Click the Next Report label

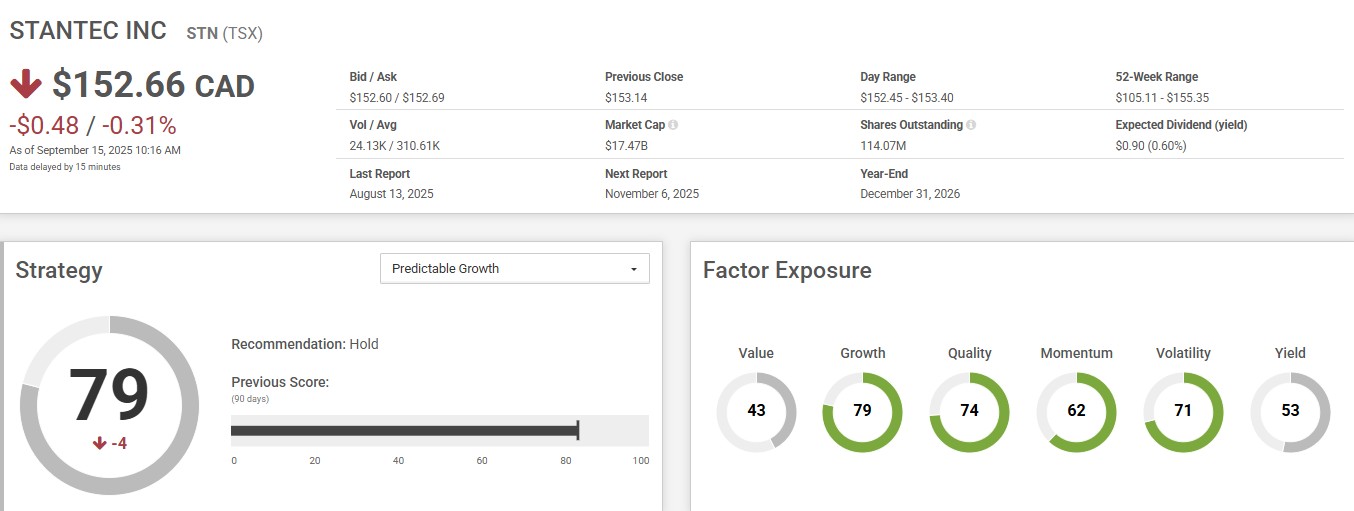636,174
